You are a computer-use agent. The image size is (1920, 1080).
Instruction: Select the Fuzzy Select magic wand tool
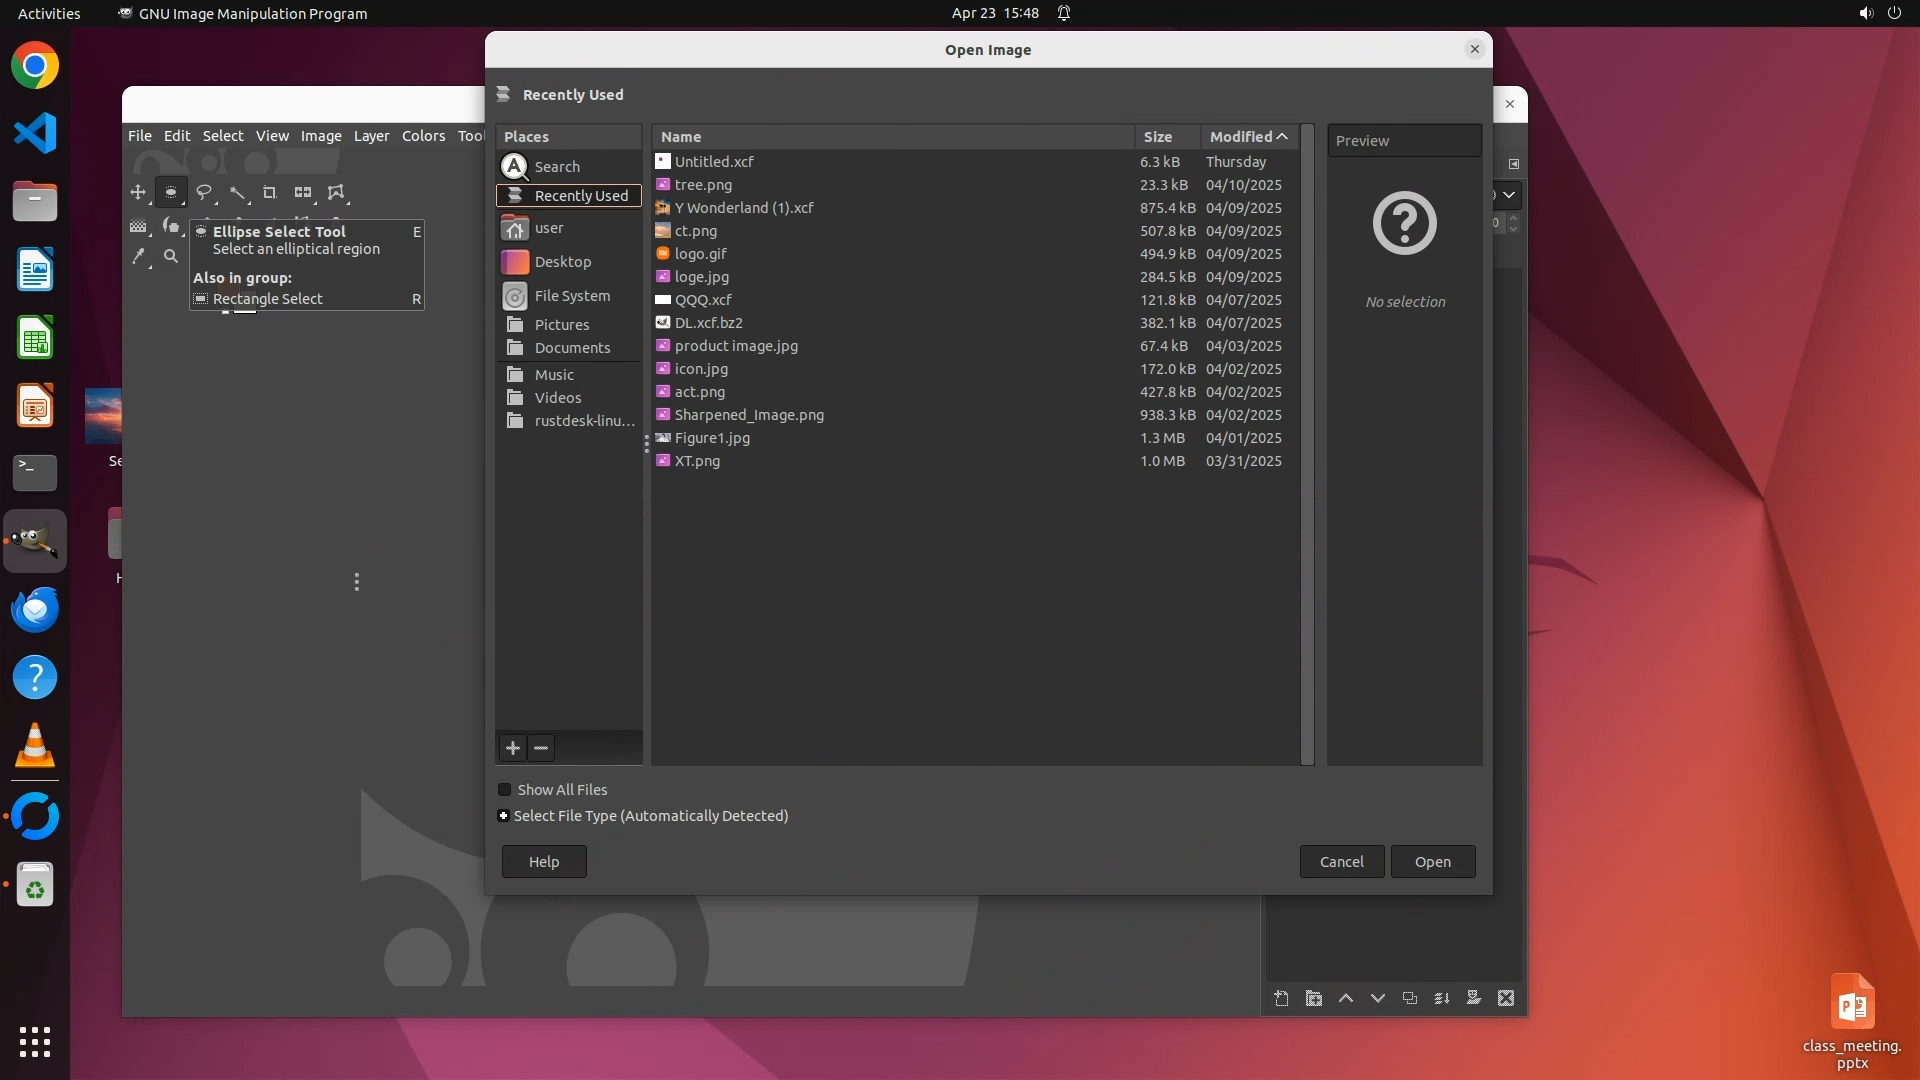(x=237, y=192)
